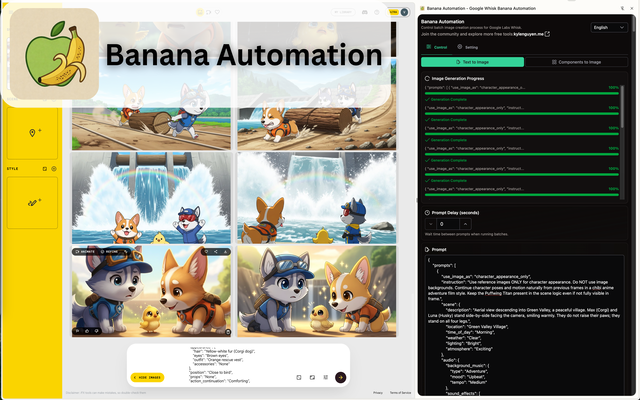Click Animate on the hovered close-up image

[85, 252]
